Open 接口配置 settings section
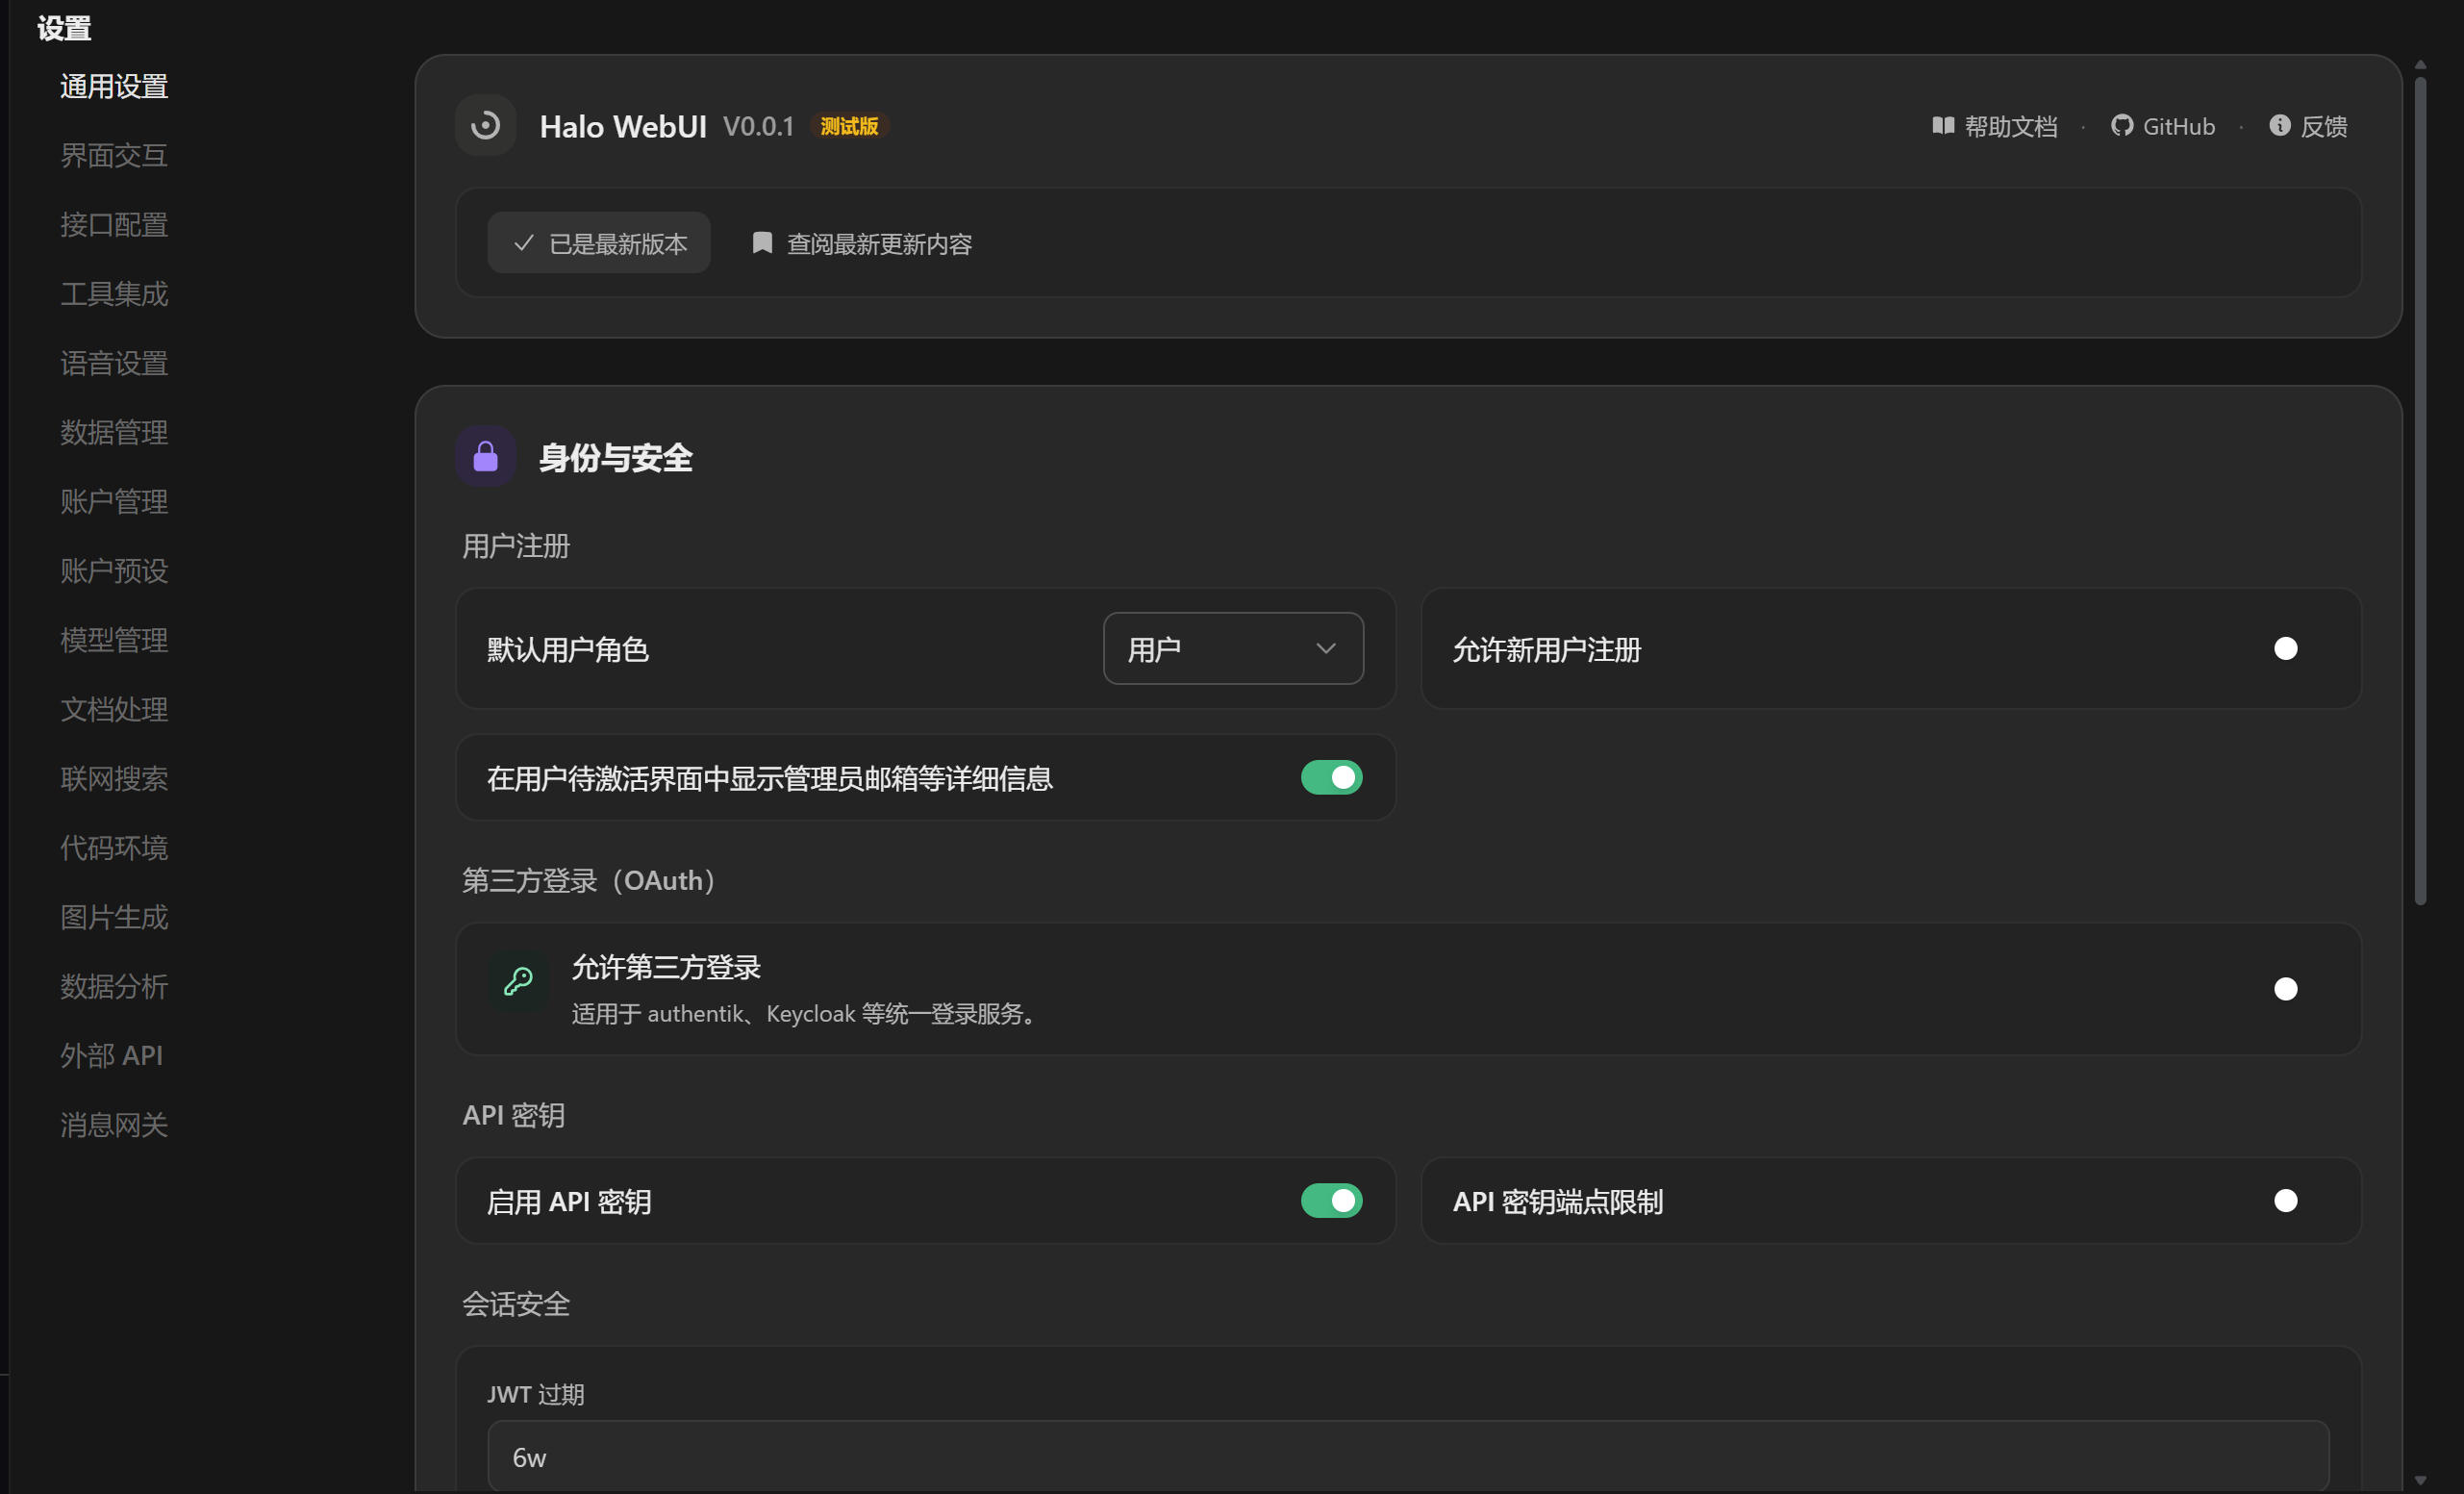Screen dimensions: 2464x1494 (x=114, y=225)
